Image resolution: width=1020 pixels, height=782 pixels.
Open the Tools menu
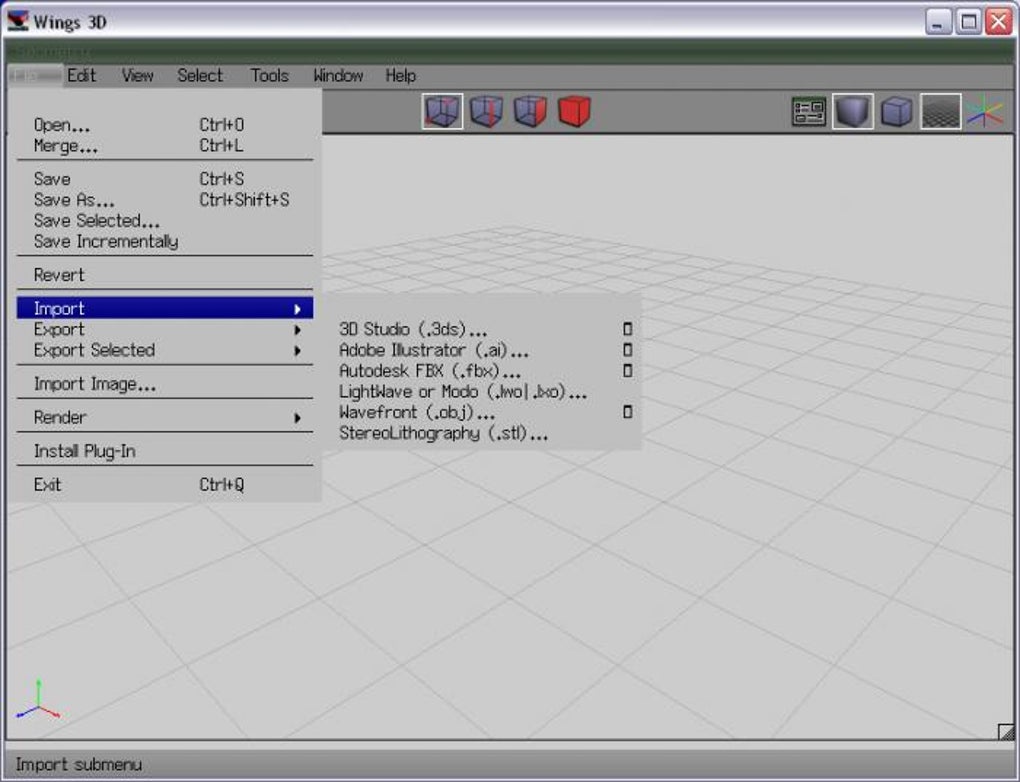pos(269,75)
